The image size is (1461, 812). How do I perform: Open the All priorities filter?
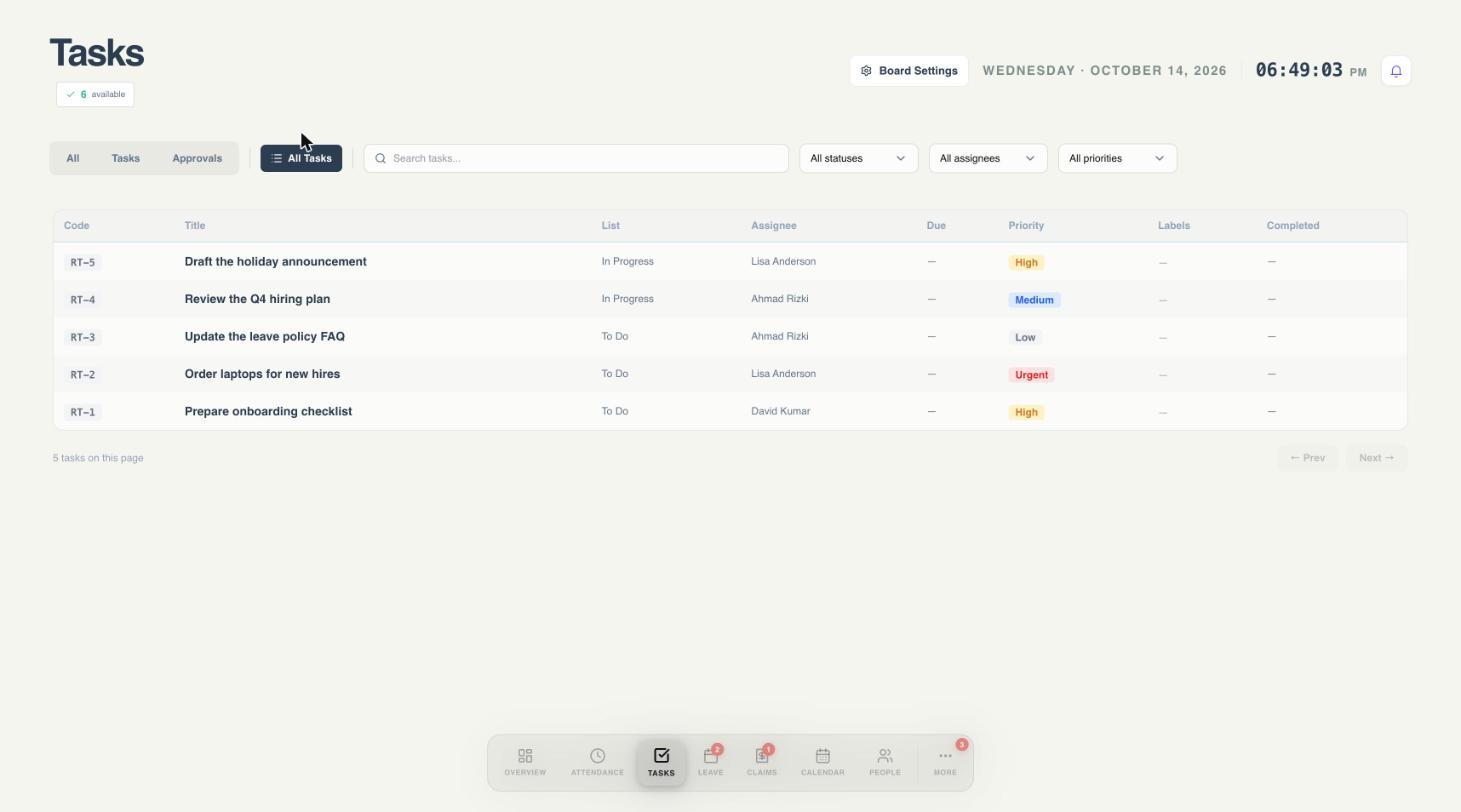coord(1117,158)
